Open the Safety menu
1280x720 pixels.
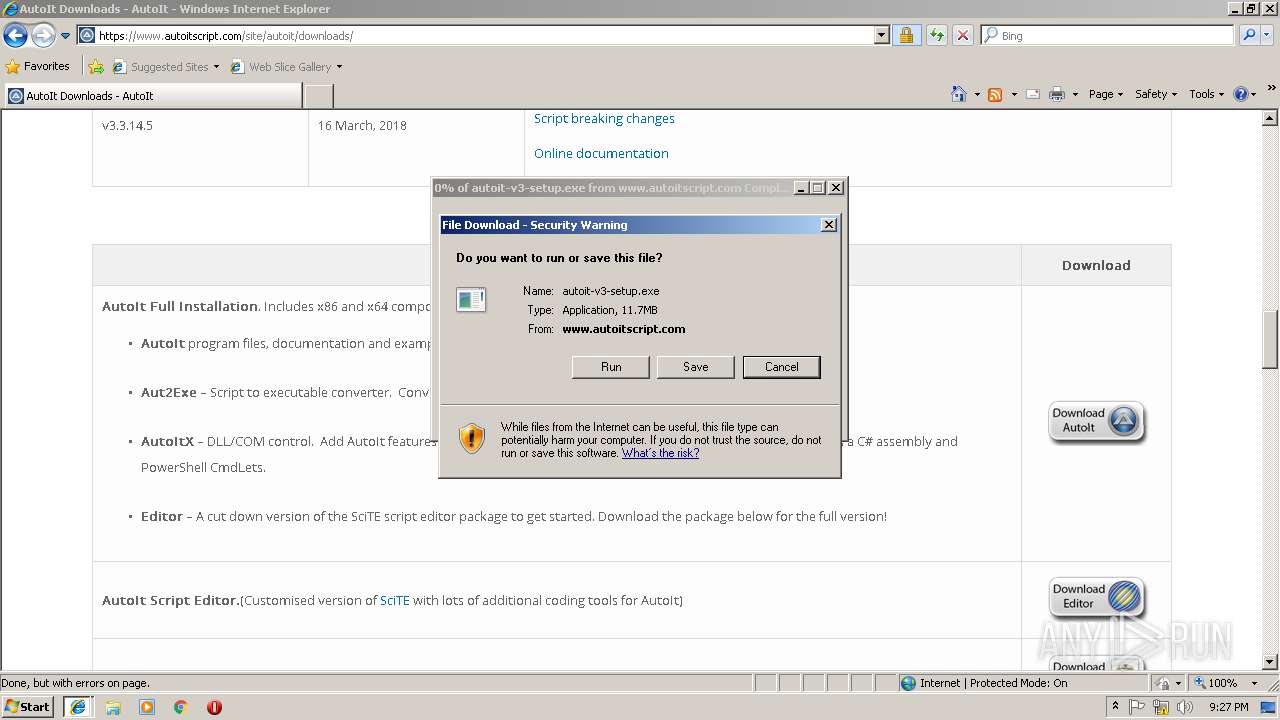1156,94
